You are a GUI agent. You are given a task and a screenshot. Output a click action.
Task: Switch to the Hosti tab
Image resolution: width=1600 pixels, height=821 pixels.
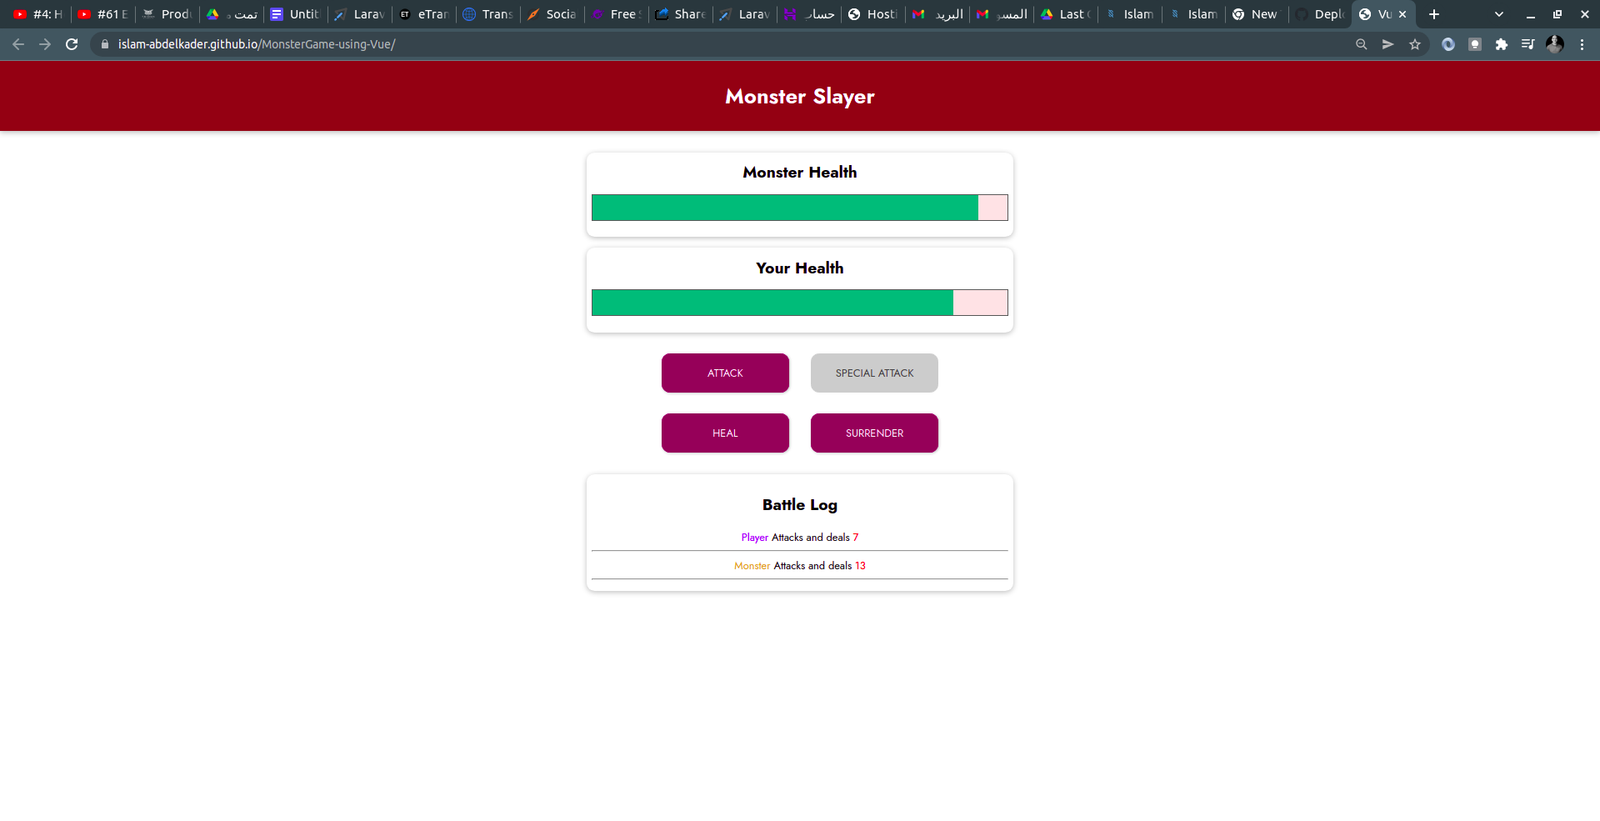(x=872, y=14)
